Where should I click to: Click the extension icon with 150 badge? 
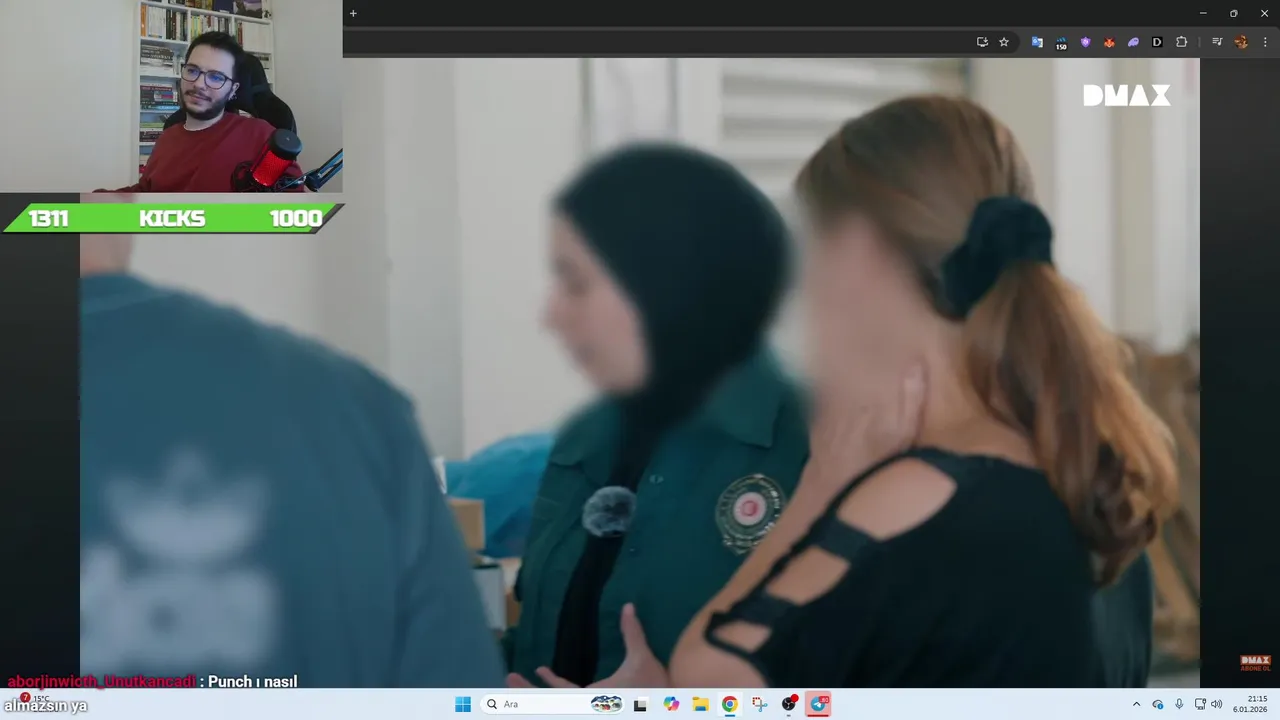1061,42
